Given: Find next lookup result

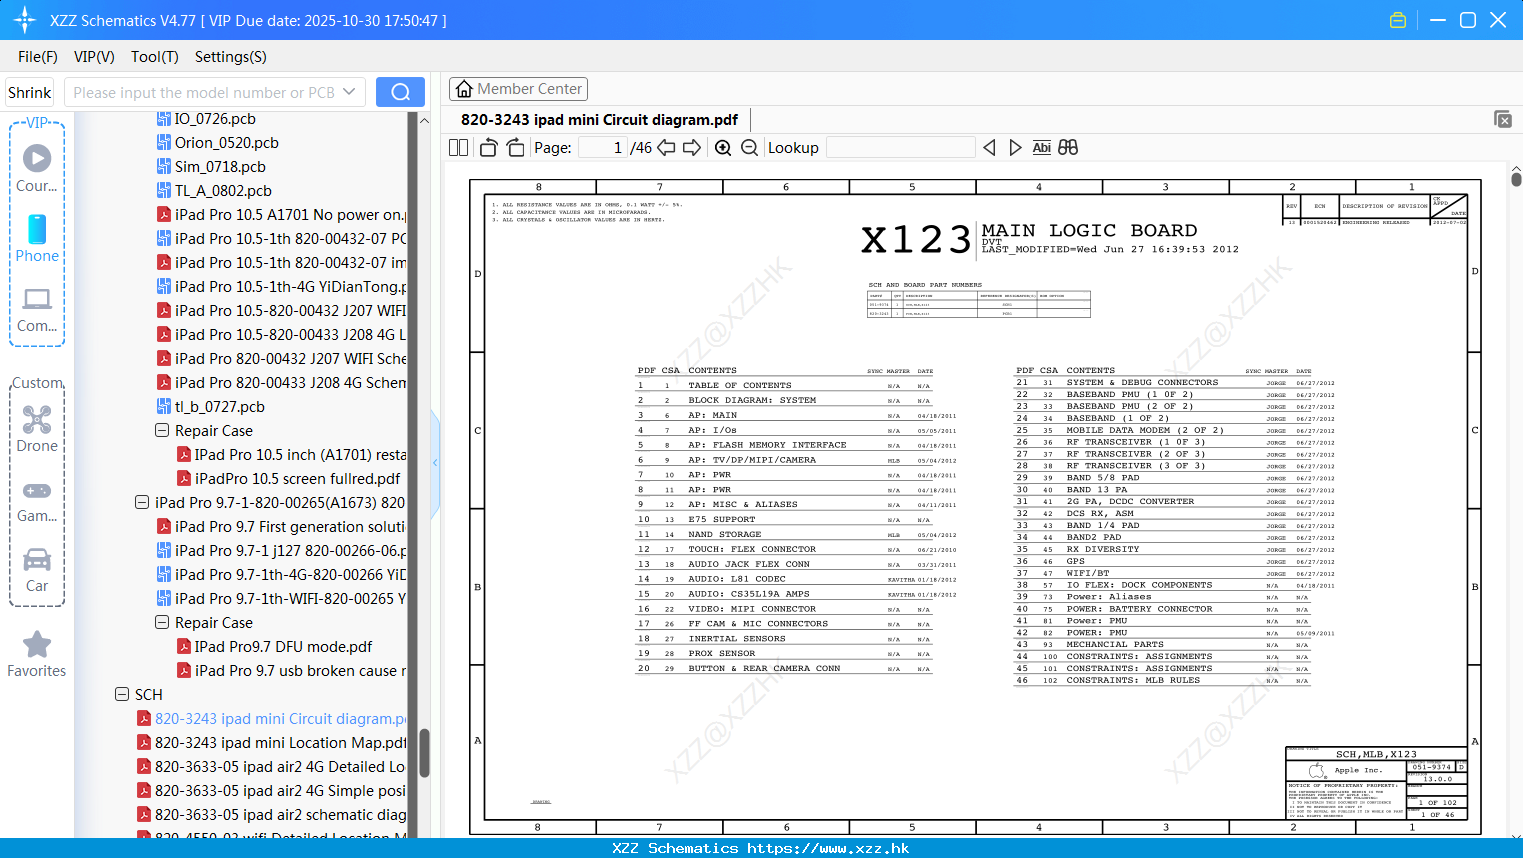Looking at the screenshot, I should pyautogui.click(x=1015, y=148).
